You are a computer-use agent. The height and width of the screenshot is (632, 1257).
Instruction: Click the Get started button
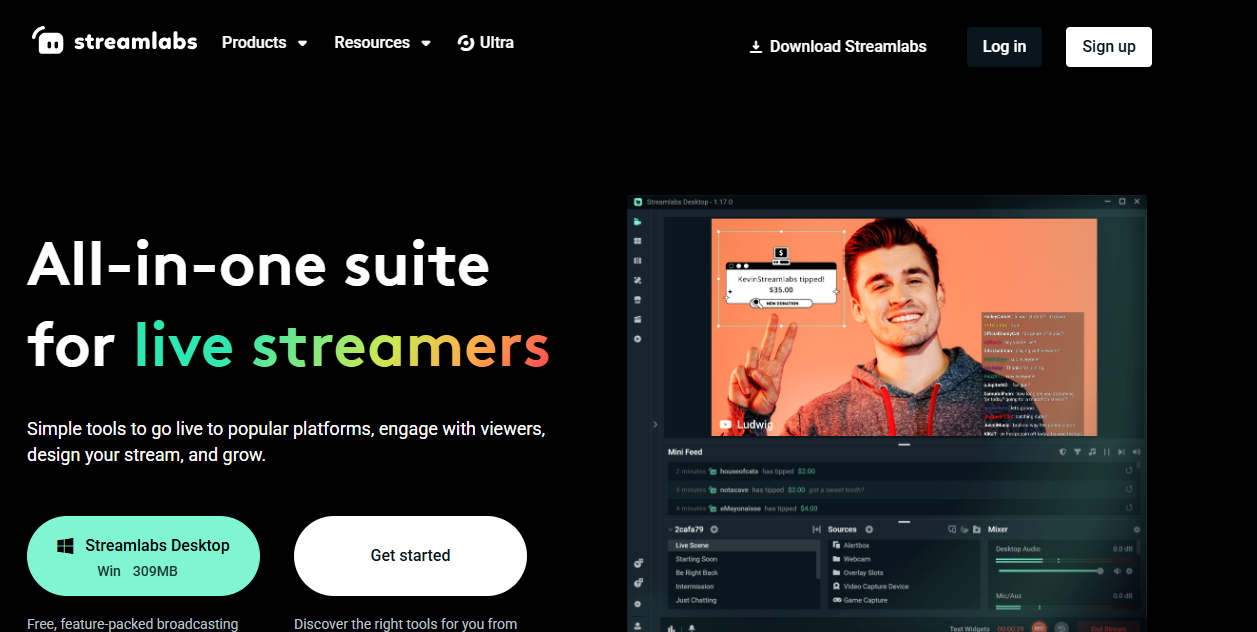[x=410, y=556]
